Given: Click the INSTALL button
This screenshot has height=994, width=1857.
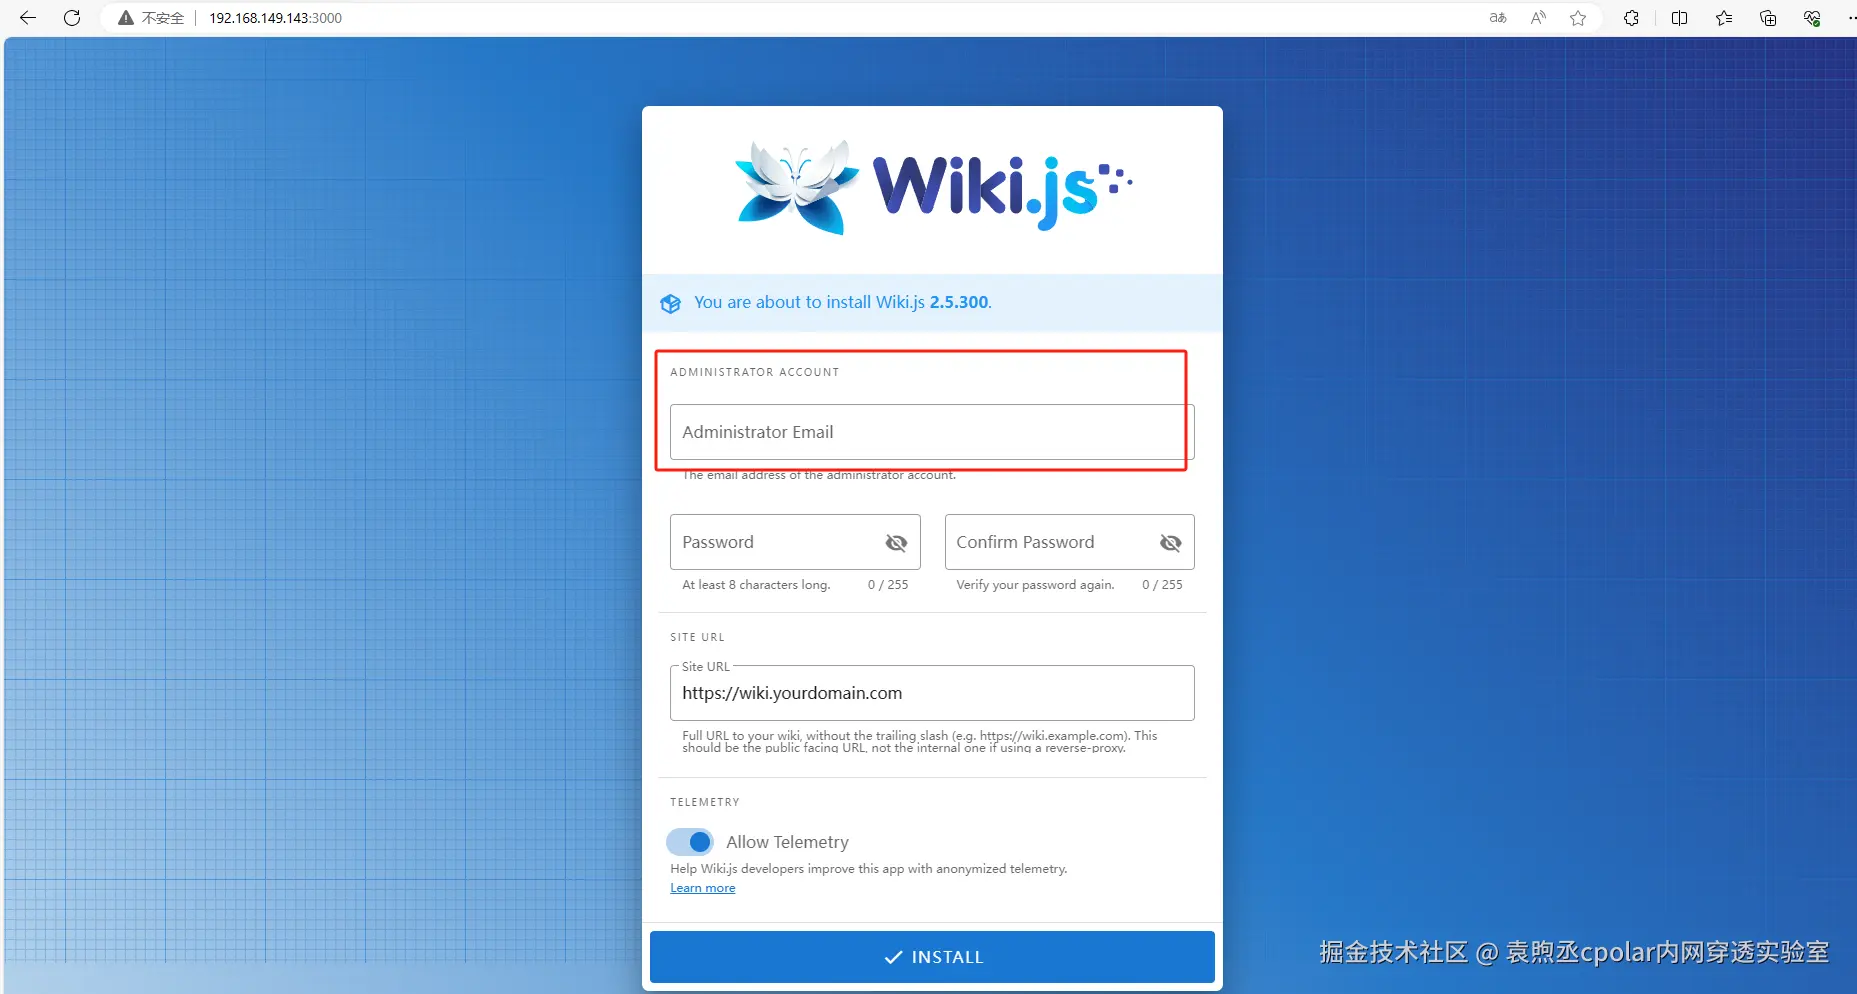Looking at the screenshot, I should pos(932,957).
